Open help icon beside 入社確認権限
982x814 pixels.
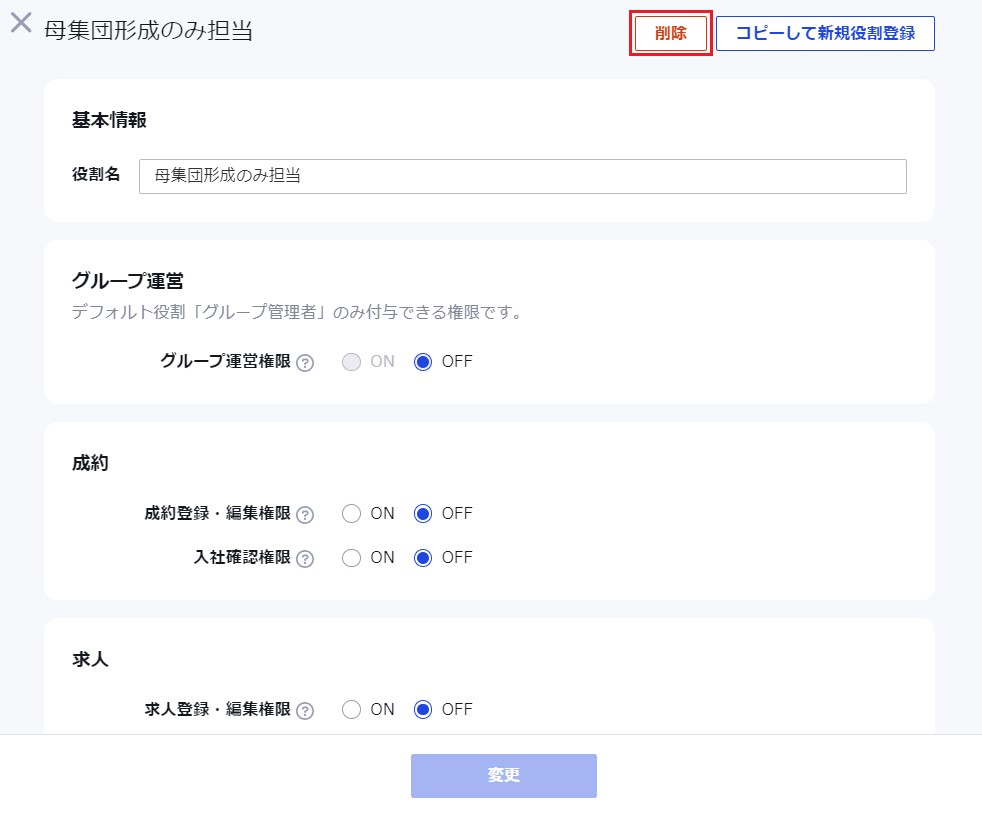point(305,559)
